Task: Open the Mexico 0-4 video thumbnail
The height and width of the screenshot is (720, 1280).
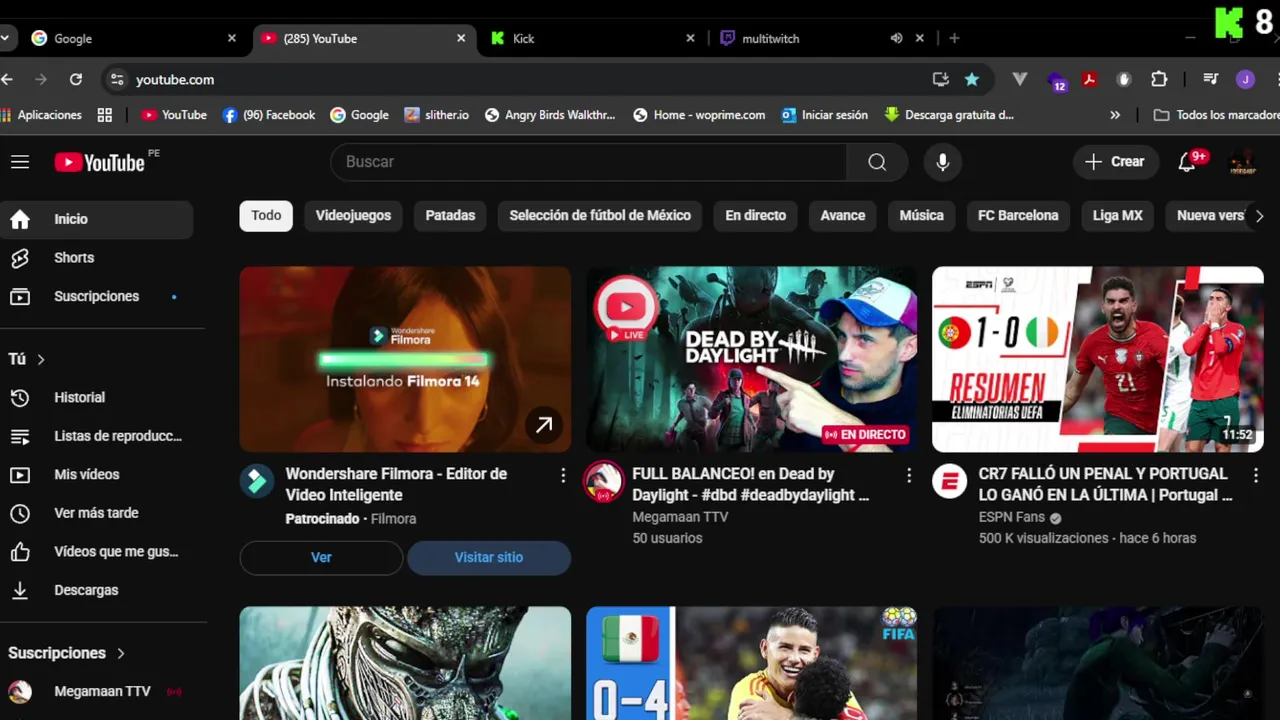Action: pos(752,663)
